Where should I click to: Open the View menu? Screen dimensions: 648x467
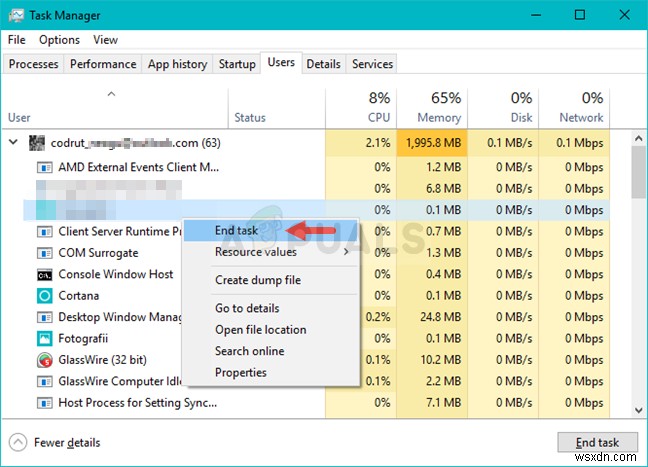tap(105, 40)
